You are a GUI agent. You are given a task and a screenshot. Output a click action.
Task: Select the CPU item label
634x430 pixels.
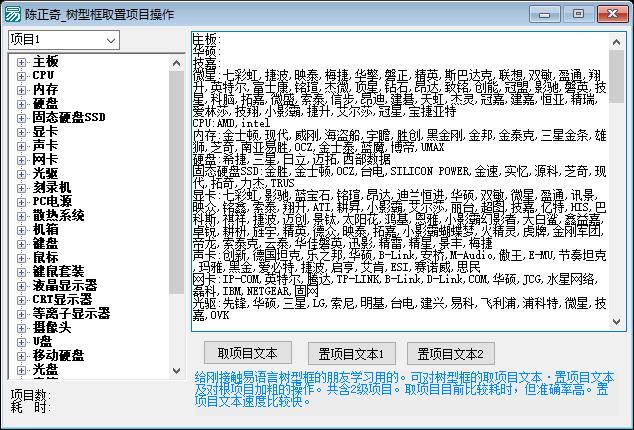(43, 76)
